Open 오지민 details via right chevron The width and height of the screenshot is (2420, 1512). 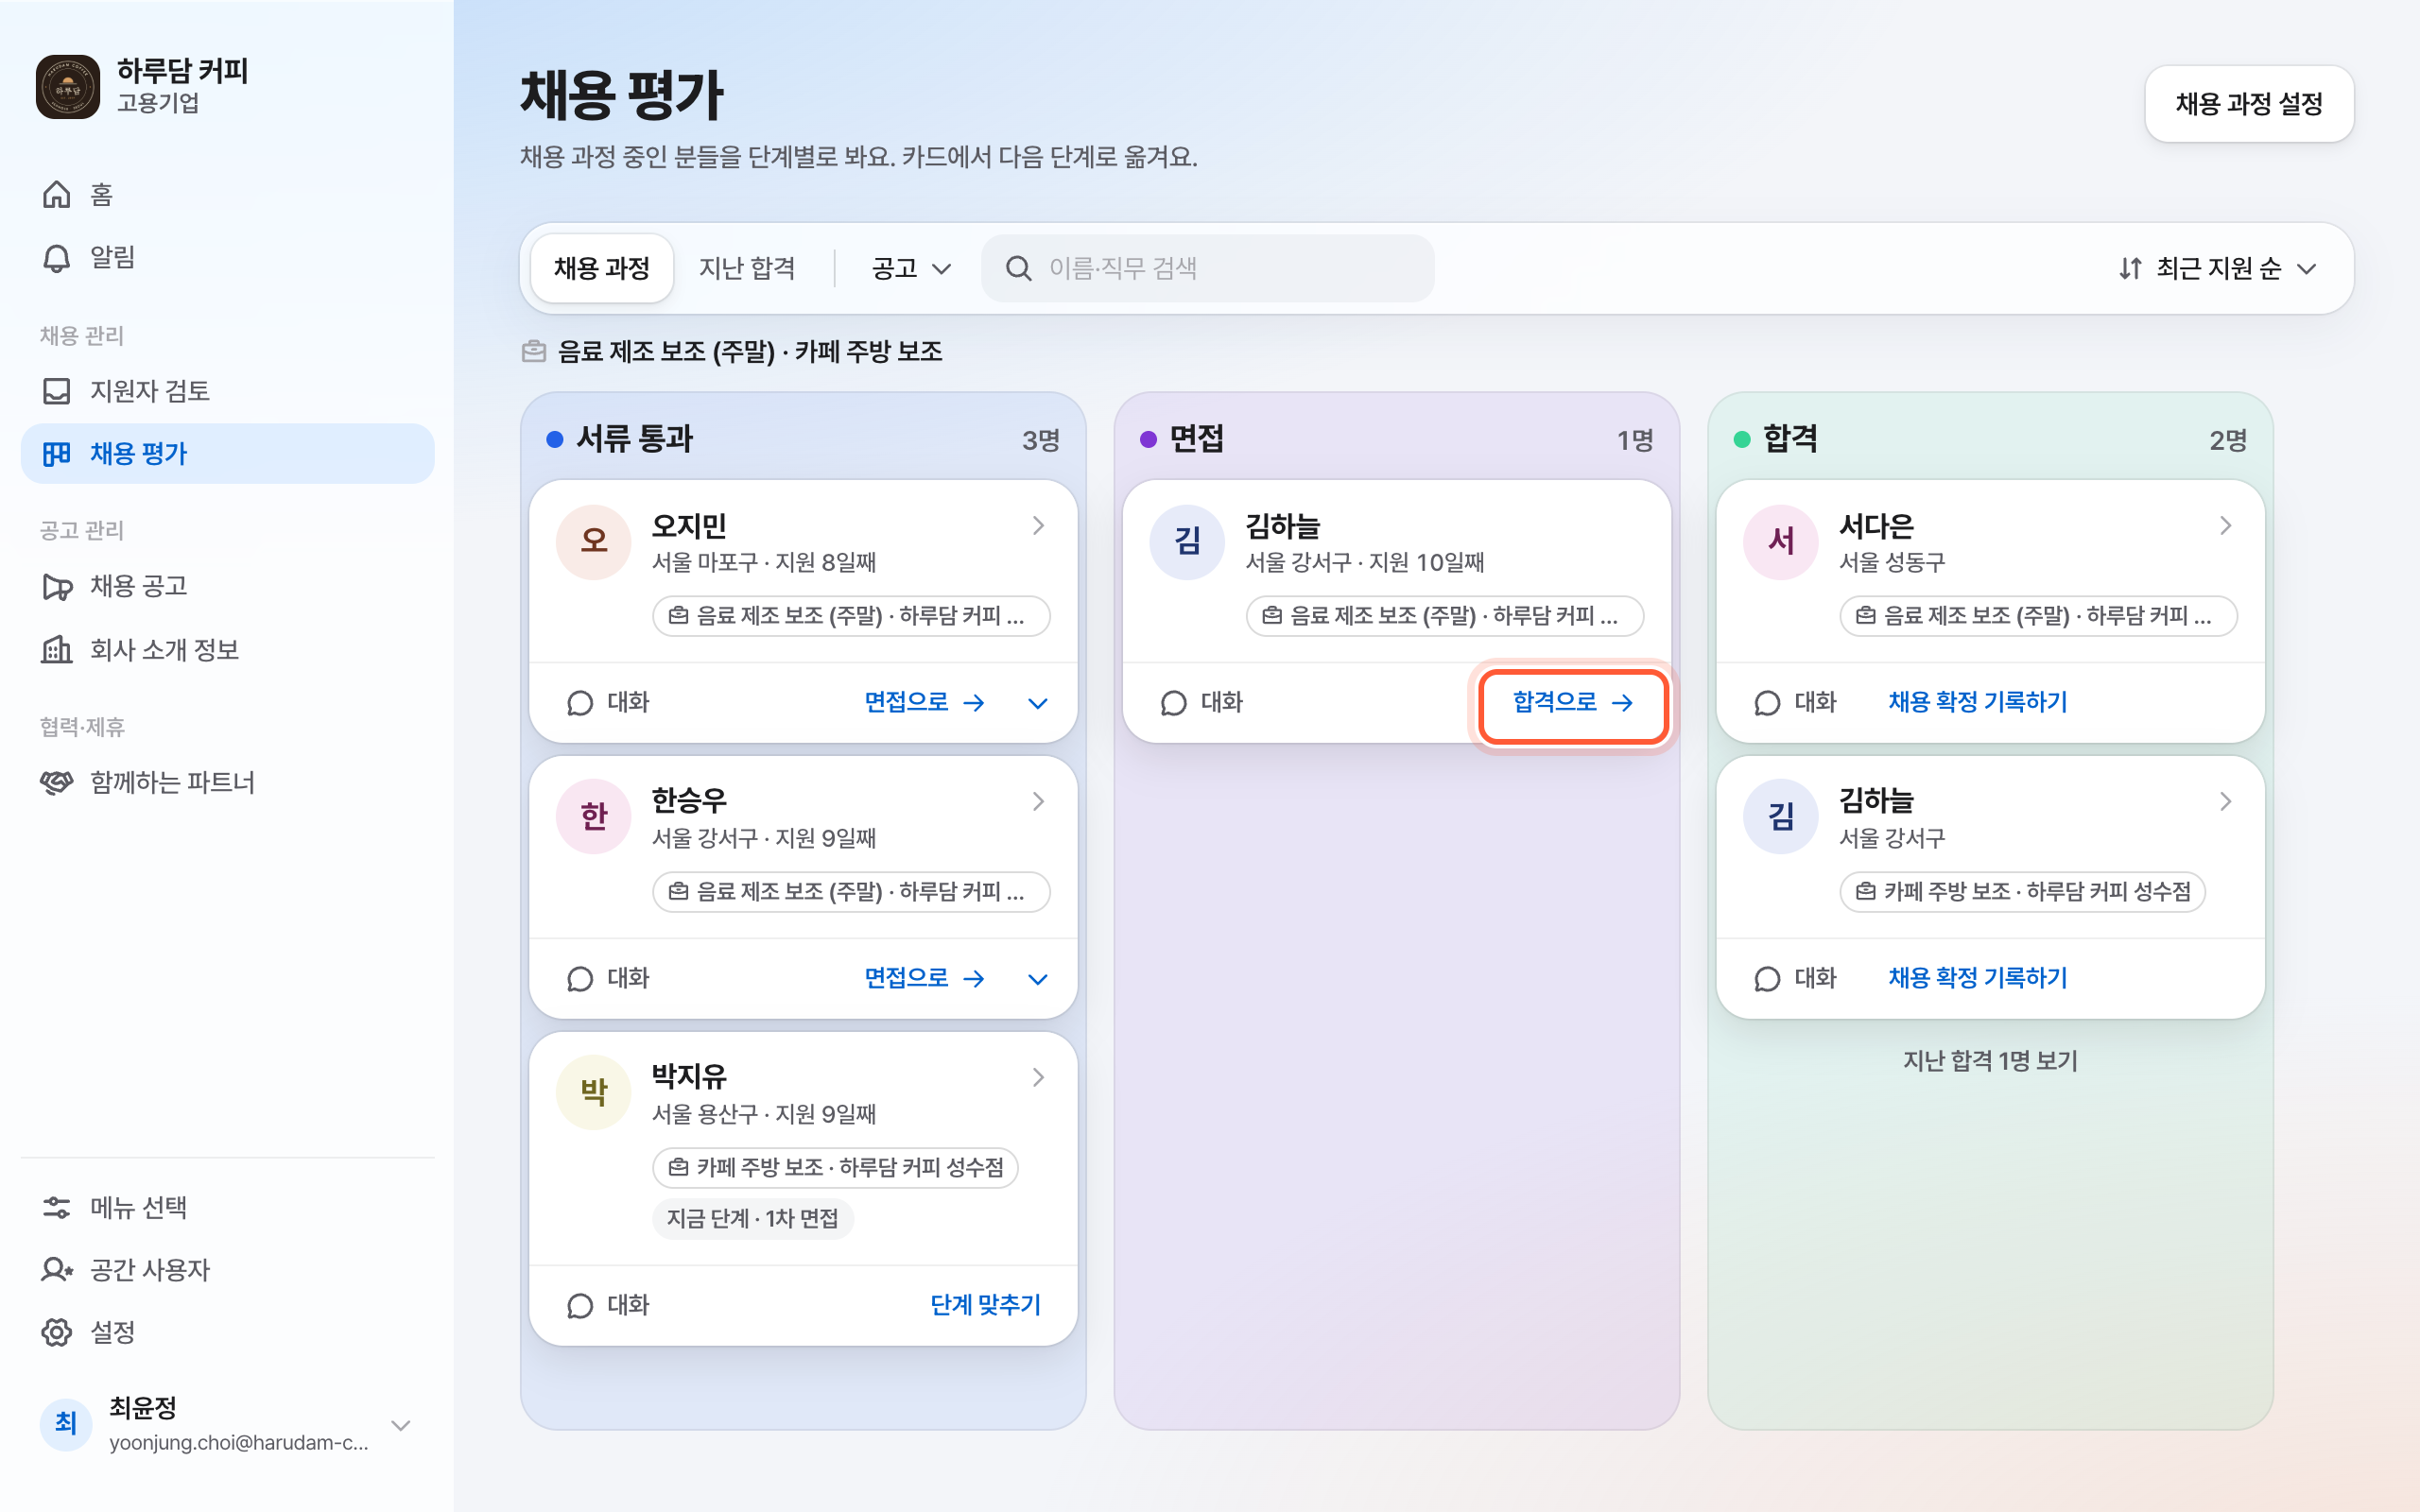click(x=1038, y=526)
